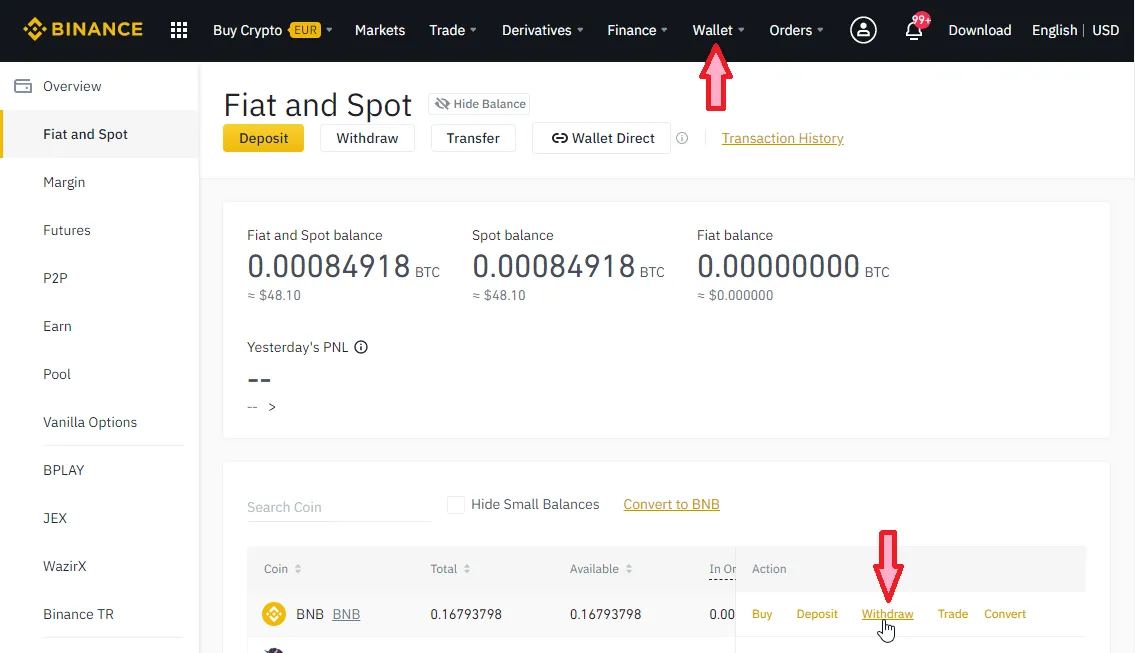Click the Yesterday's PNL info icon

pyautogui.click(x=360, y=347)
